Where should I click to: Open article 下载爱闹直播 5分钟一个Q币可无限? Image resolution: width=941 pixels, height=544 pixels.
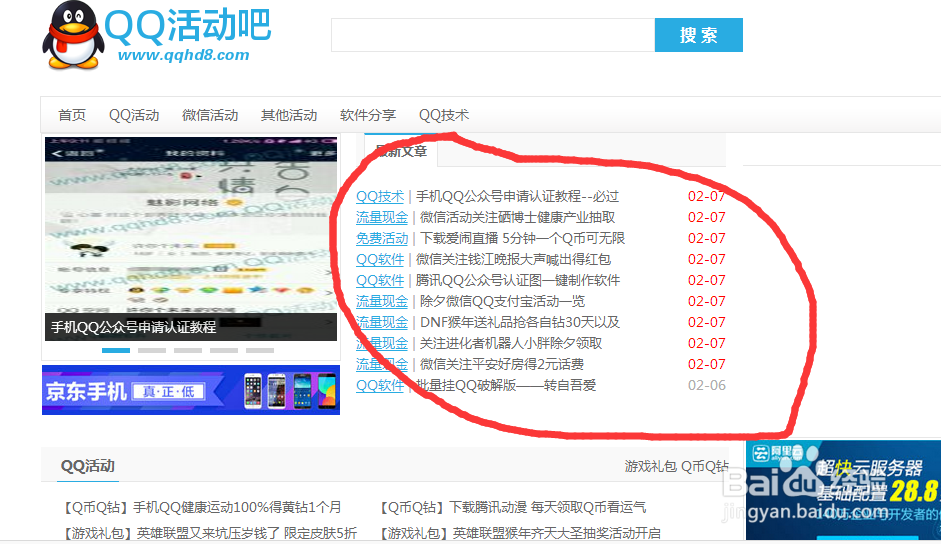[522, 238]
